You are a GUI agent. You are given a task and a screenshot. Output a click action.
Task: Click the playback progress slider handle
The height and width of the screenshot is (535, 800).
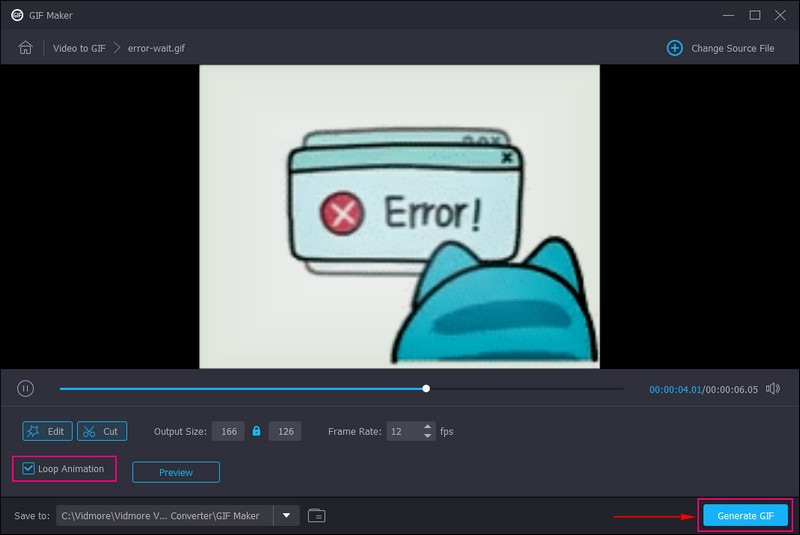[427, 388]
